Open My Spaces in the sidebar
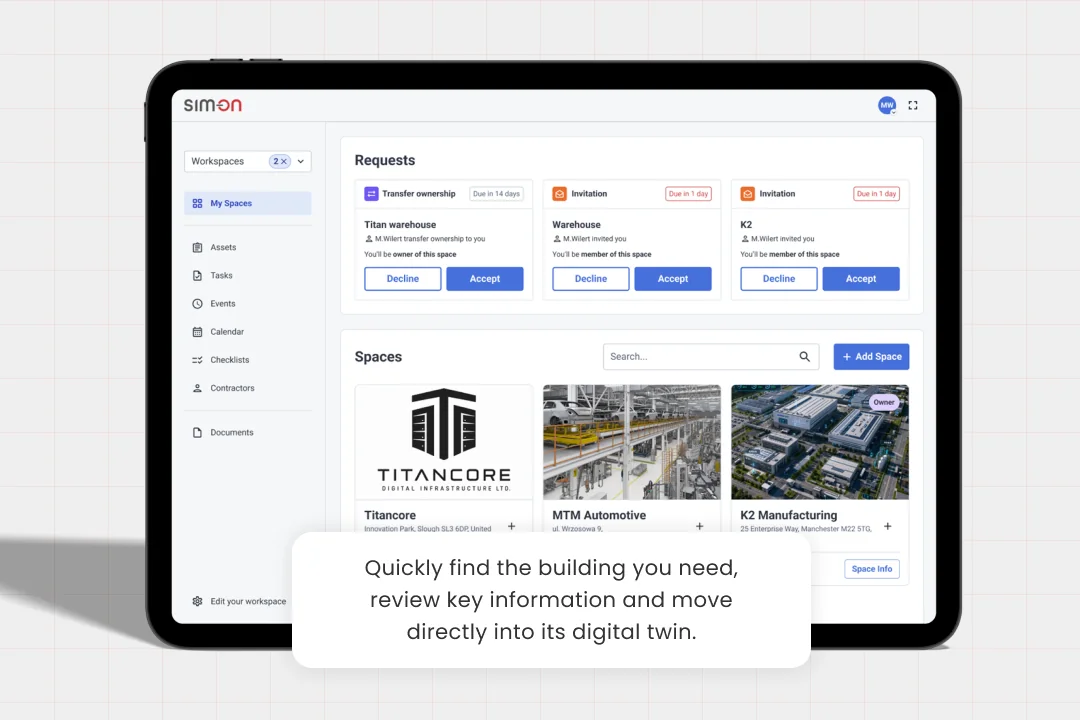Viewport: 1080px width, 720px height. [247, 203]
